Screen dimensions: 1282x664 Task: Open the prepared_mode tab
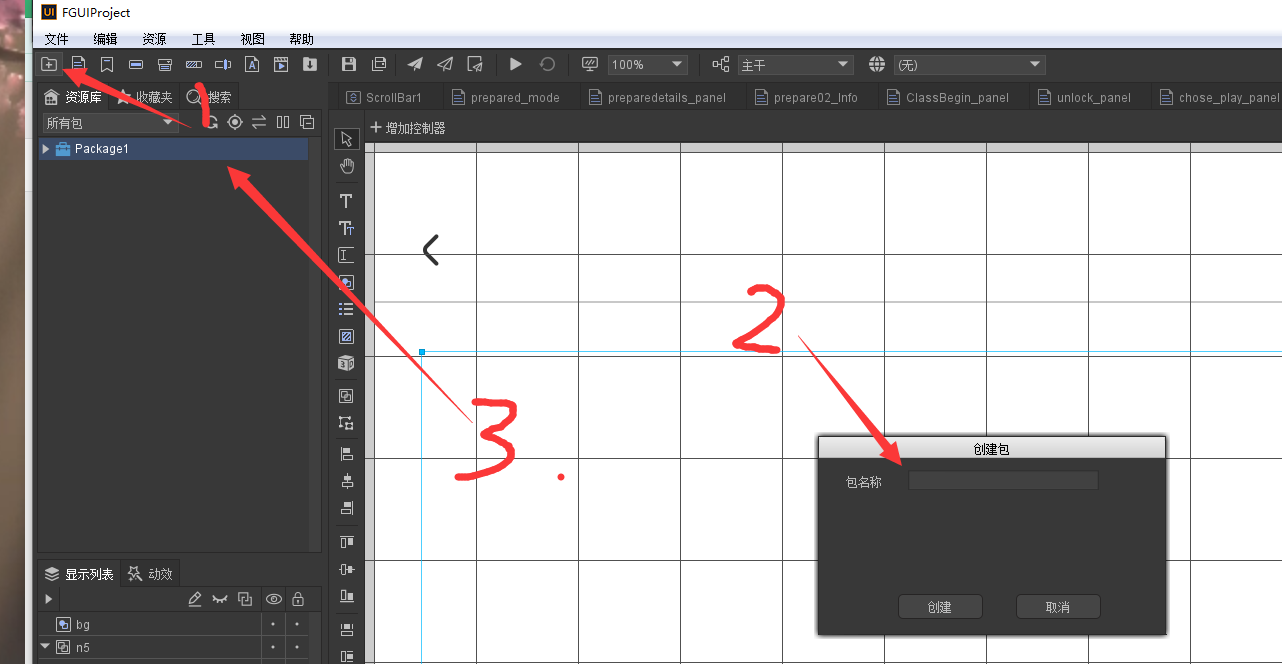515,97
